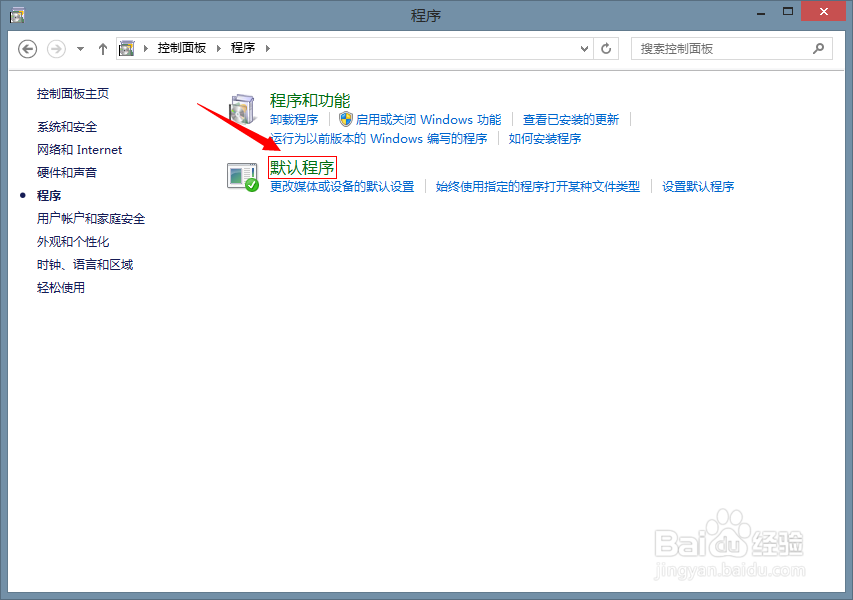This screenshot has width=853, height=600.
Task: Go up one level with the up arrow
Action: 102,49
